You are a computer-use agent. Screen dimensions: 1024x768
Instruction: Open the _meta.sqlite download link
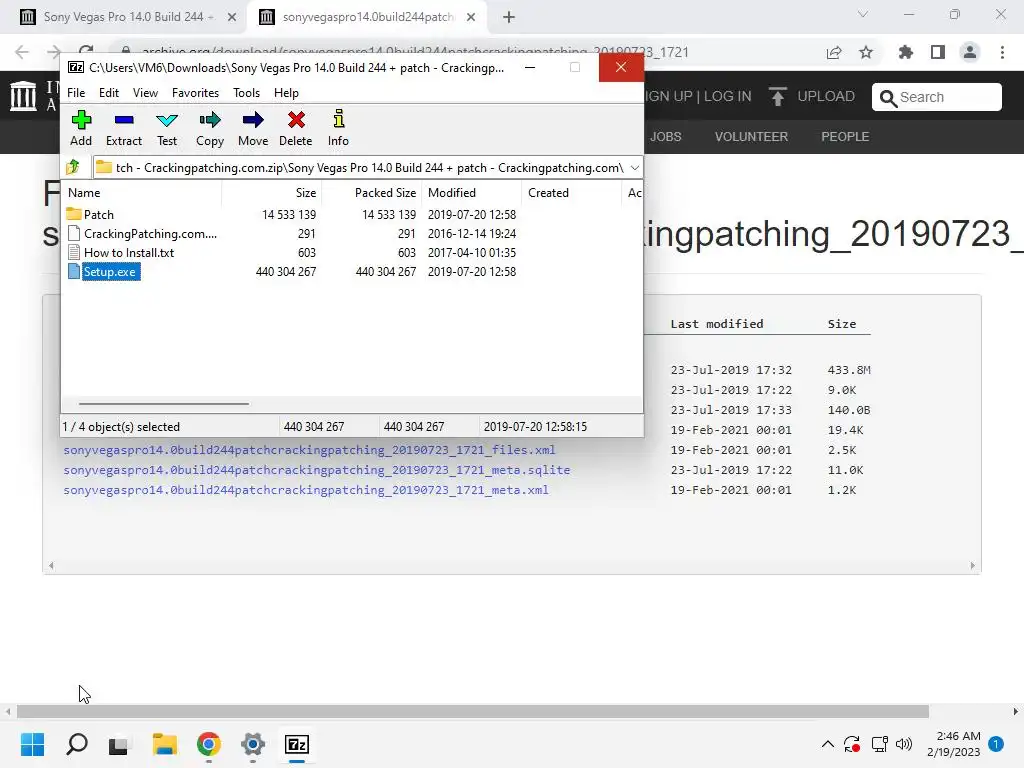pyautogui.click(x=317, y=470)
